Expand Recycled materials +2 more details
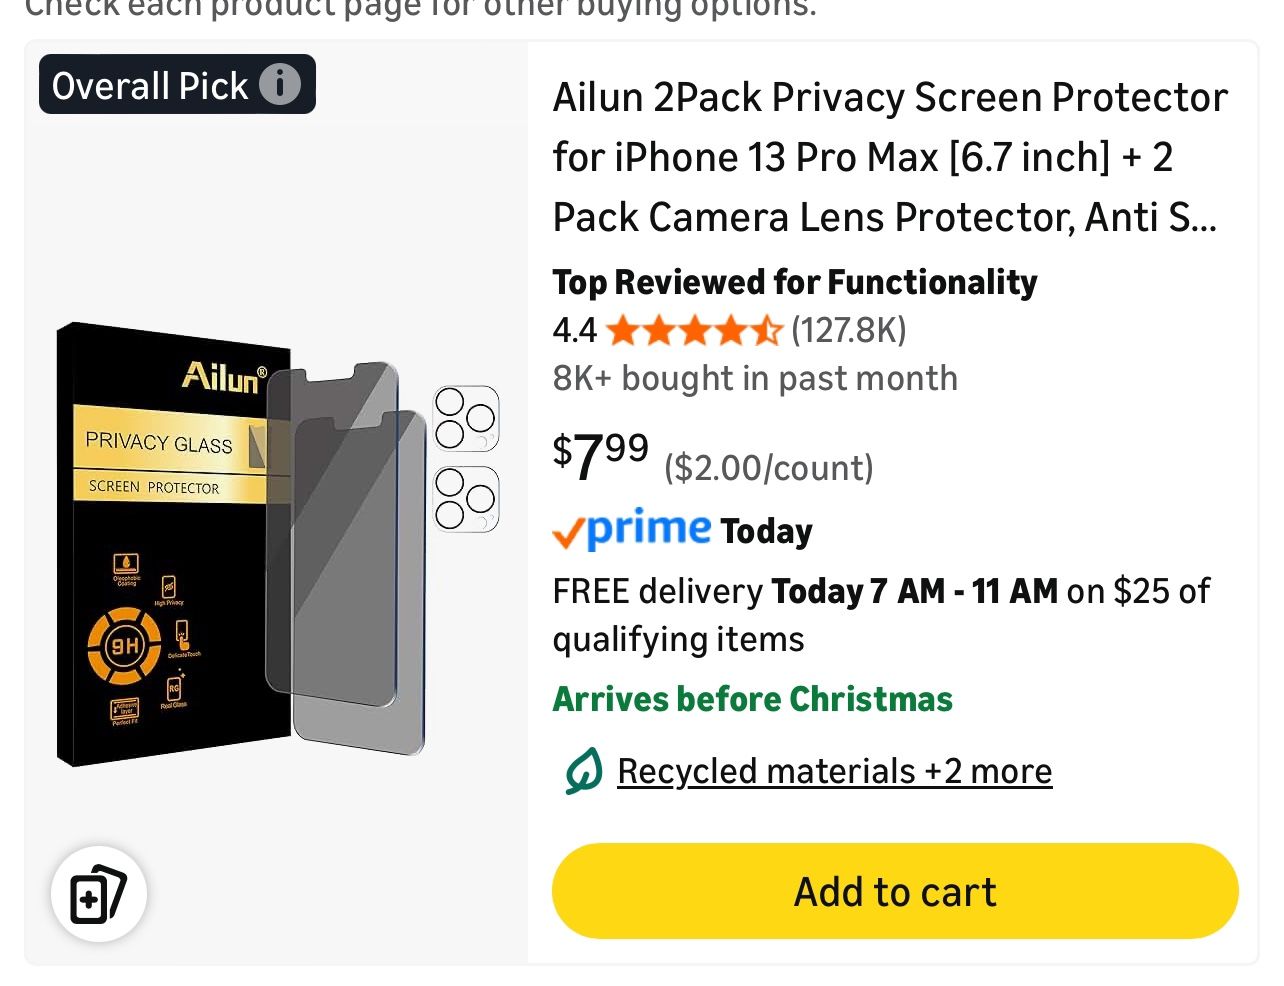Image resolution: width=1284 pixels, height=986 pixels. (834, 771)
